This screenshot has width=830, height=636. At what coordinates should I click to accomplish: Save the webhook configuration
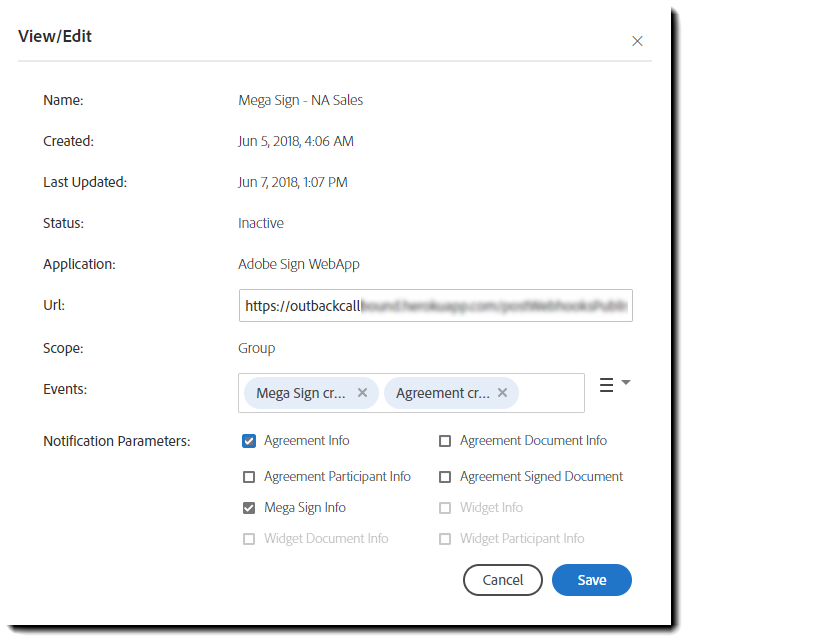(x=591, y=580)
